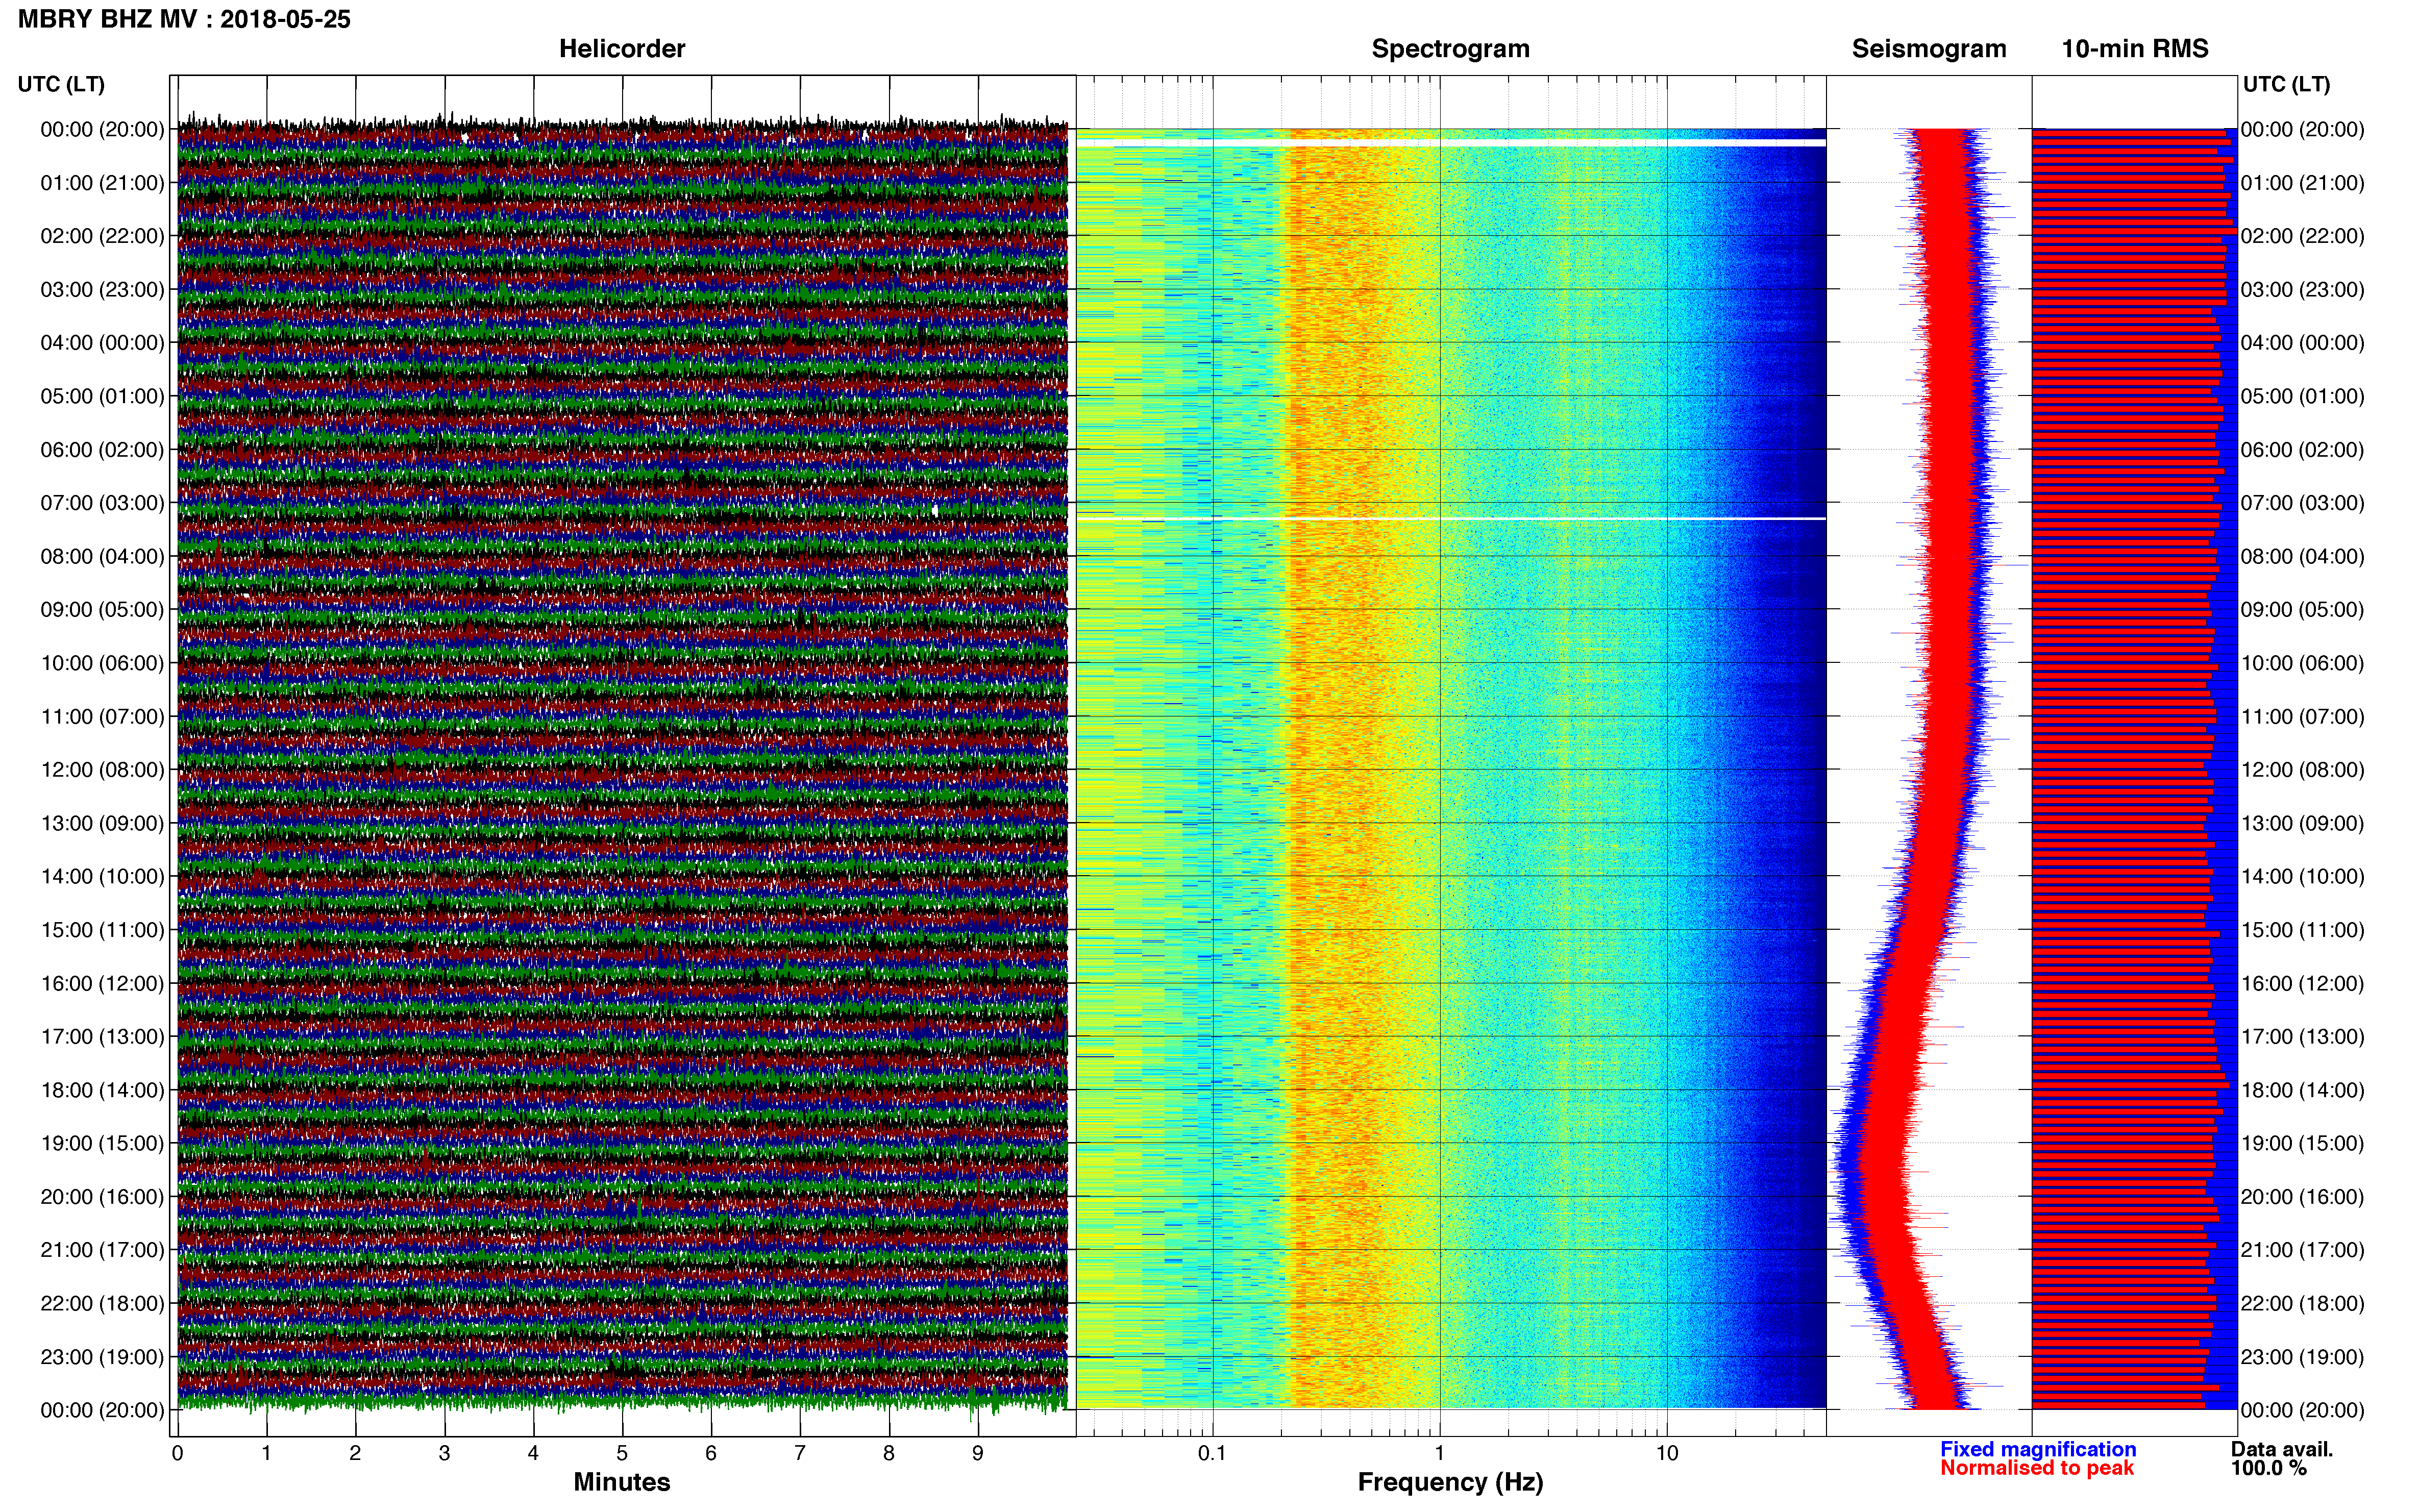This screenshot has height=1512, width=2419.
Task: Click left time label '08:00 (04:00)'
Action: click(x=102, y=556)
